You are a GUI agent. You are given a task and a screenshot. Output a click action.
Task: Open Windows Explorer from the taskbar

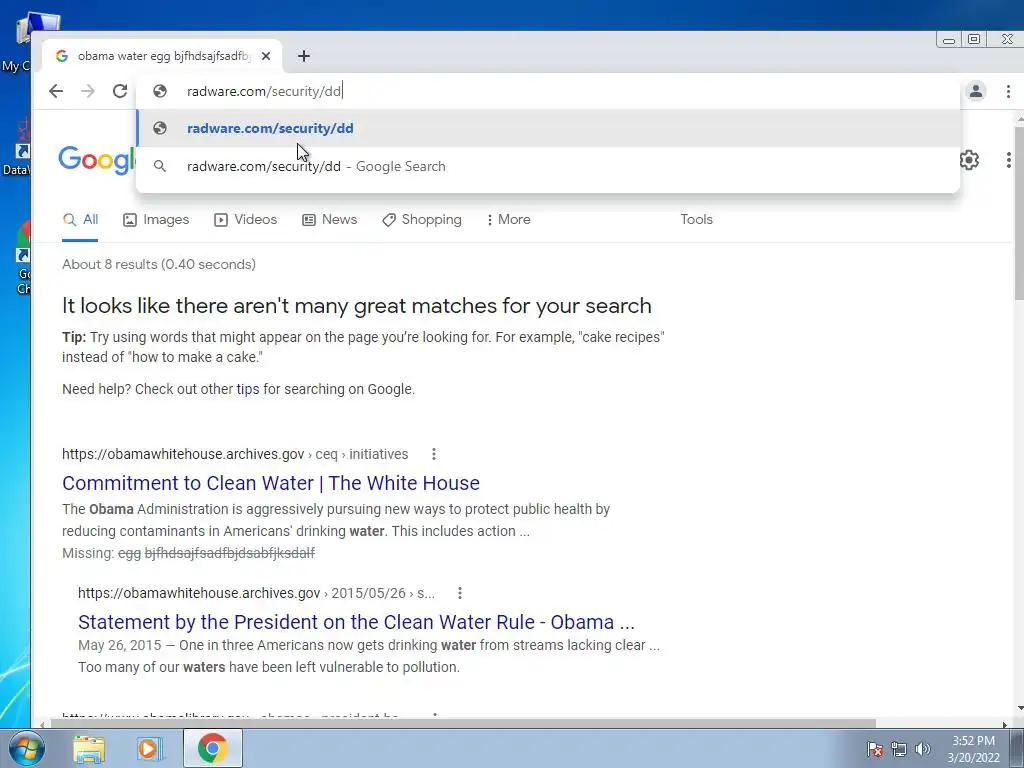[89, 748]
